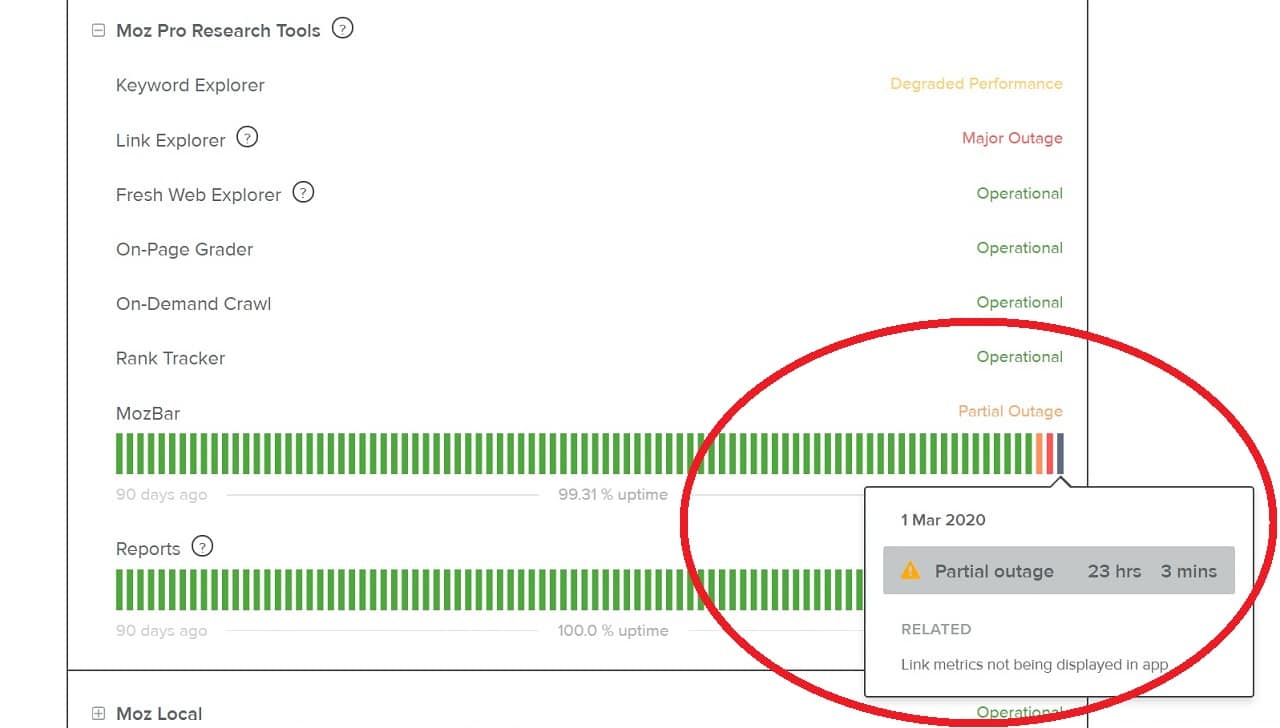The height and width of the screenshot is (728, 1280).
Task: Click help icon beside Moz Pro Research Tools
Action: (x=342, y=29)
